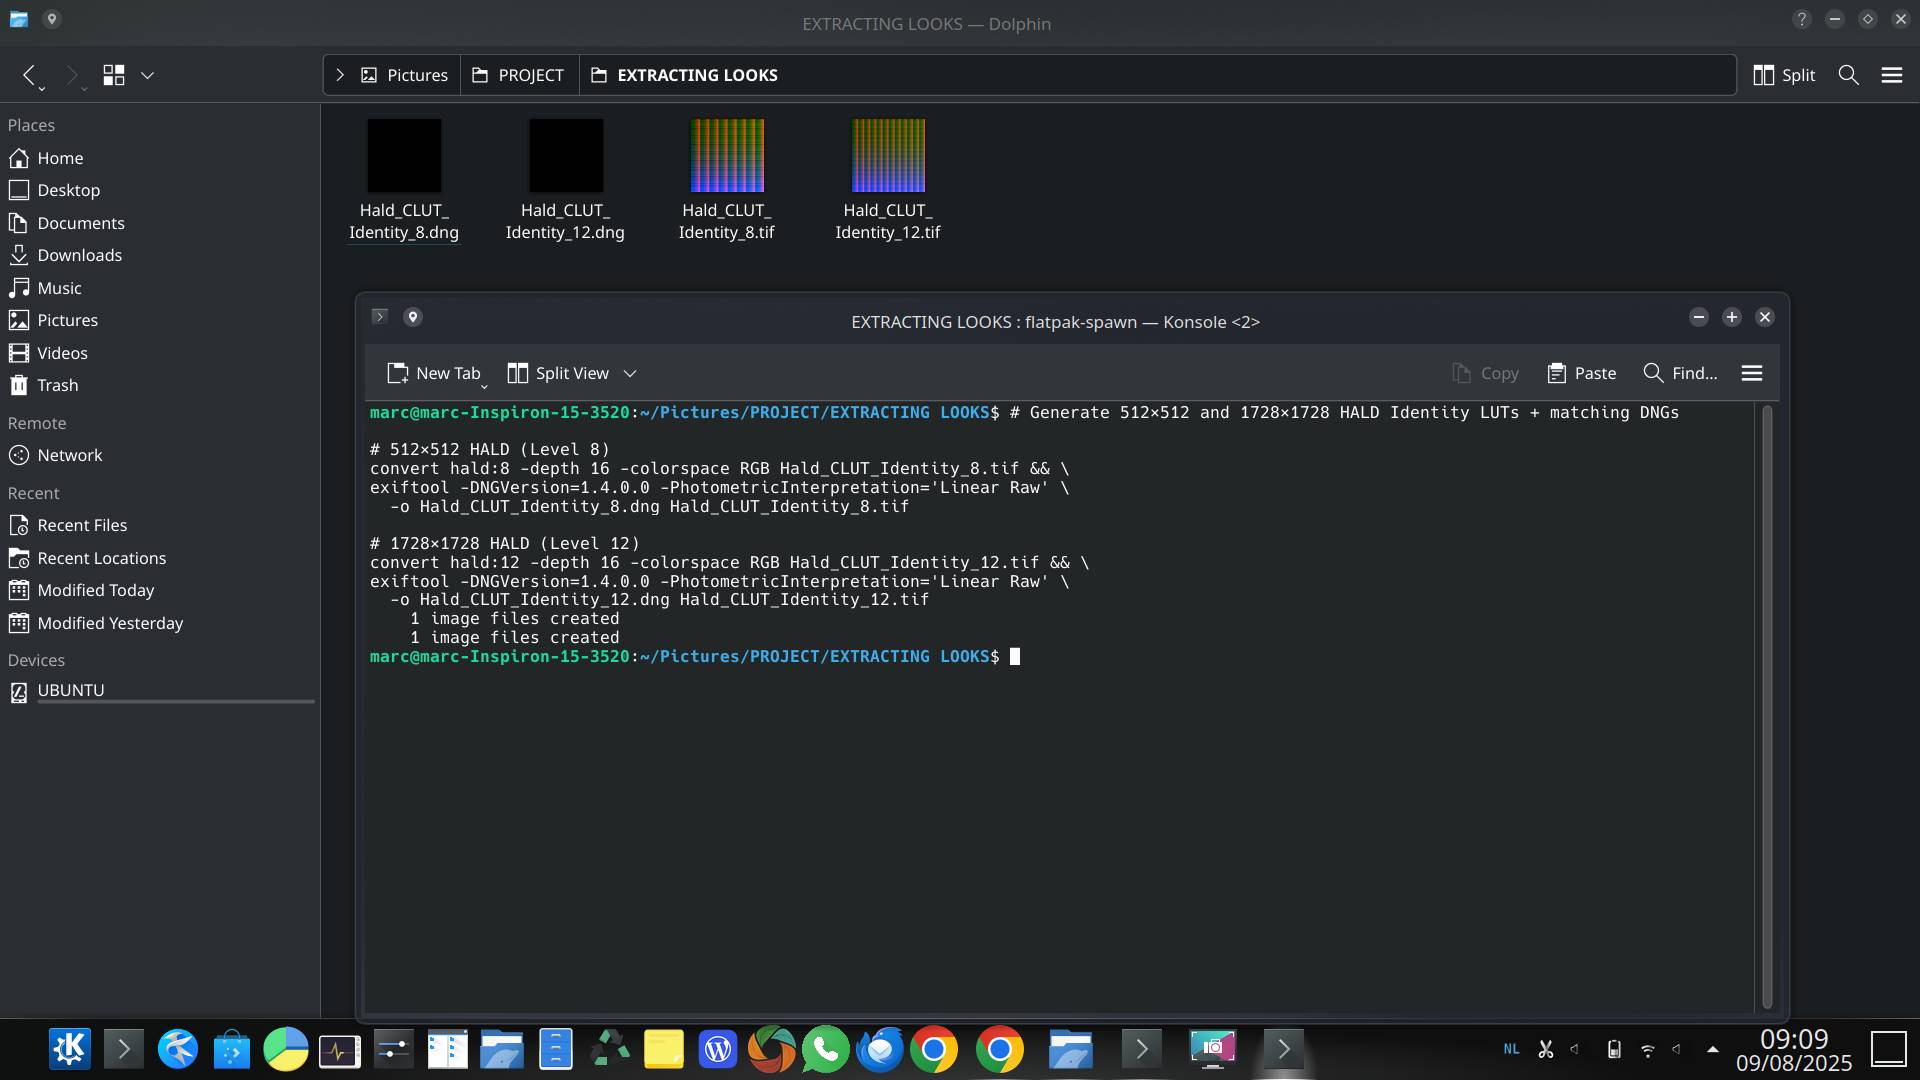Click the Dolphin search magnifier icon
The height and width of the screenshot is (1080, 1920).
point(1848,75)
